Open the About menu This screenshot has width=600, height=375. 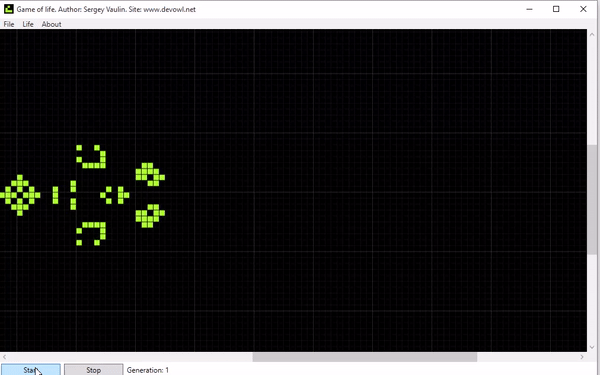click(51, 24)
